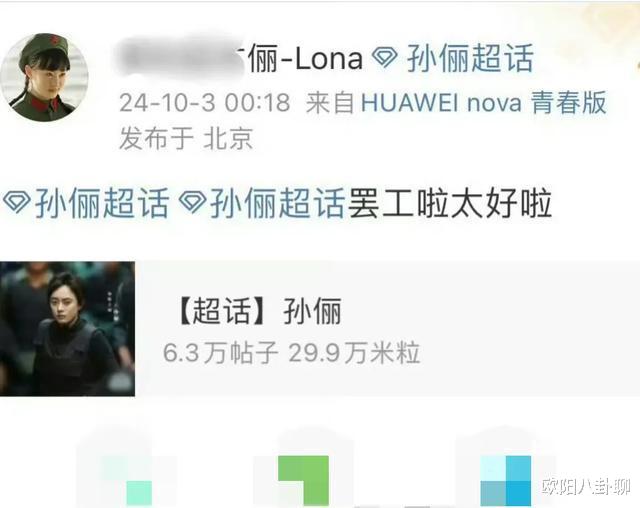Tap the diamond badge beside the Lona username

[385, 58]
